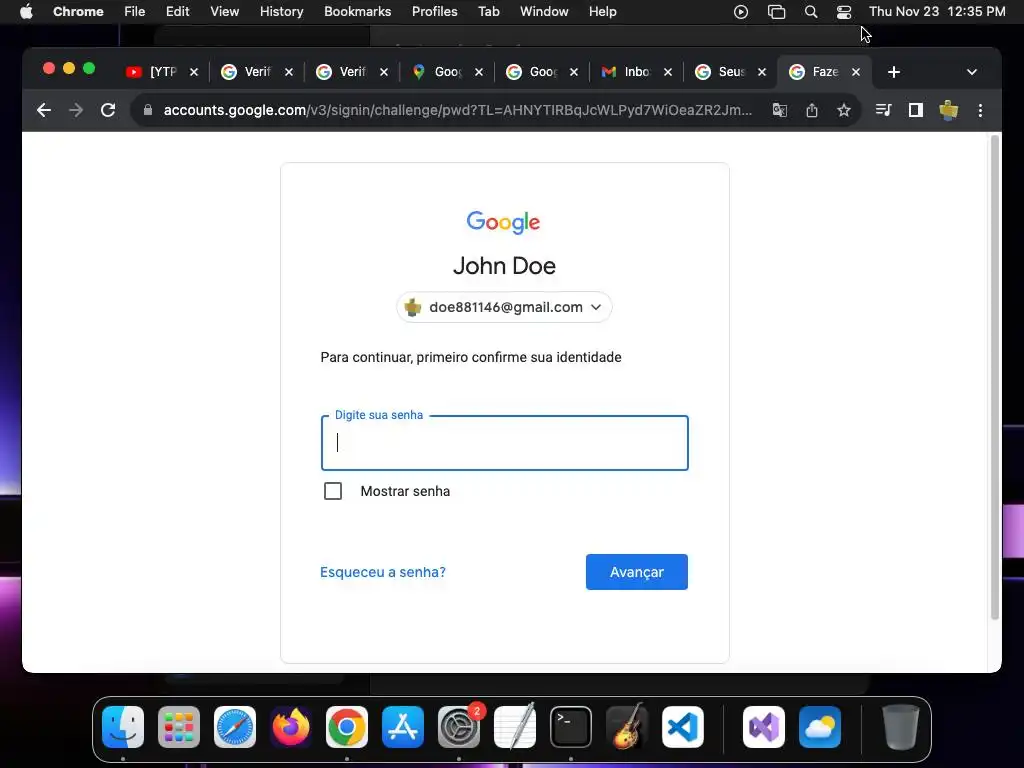This screenshot has width=1024, height=768.
Task: Click the page vertical scrollbar
Action: [995, 377]
